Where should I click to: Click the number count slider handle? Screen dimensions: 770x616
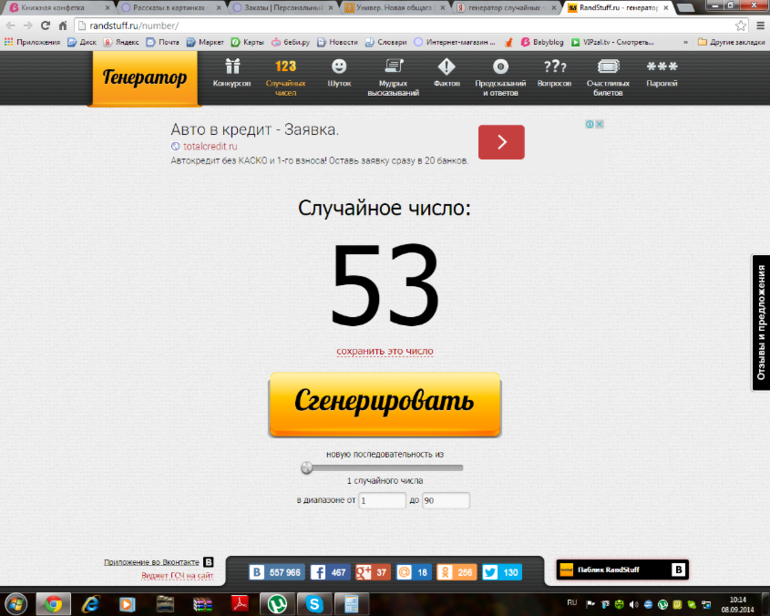click(307, 467)
